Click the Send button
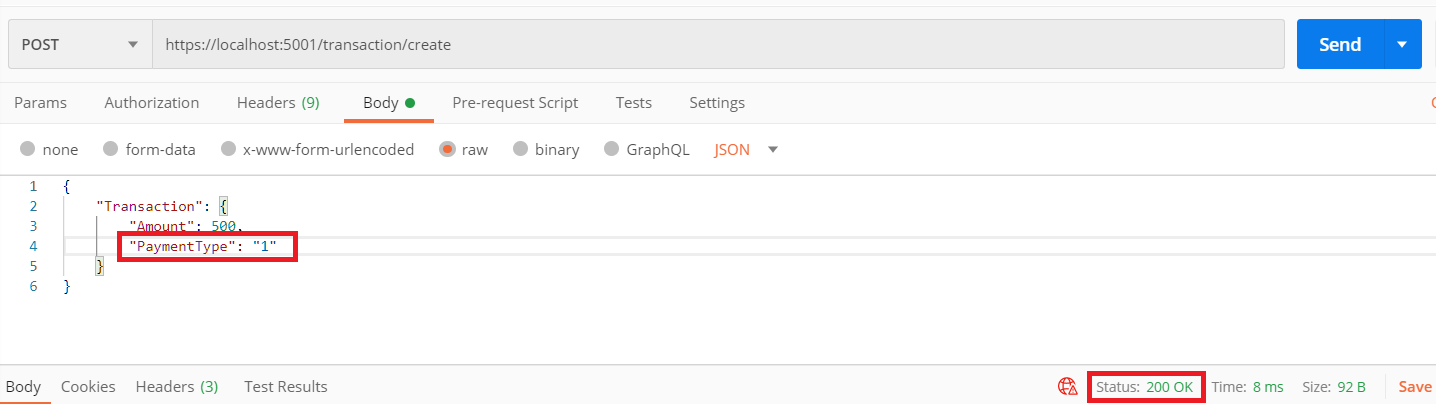 [1340, 45]
